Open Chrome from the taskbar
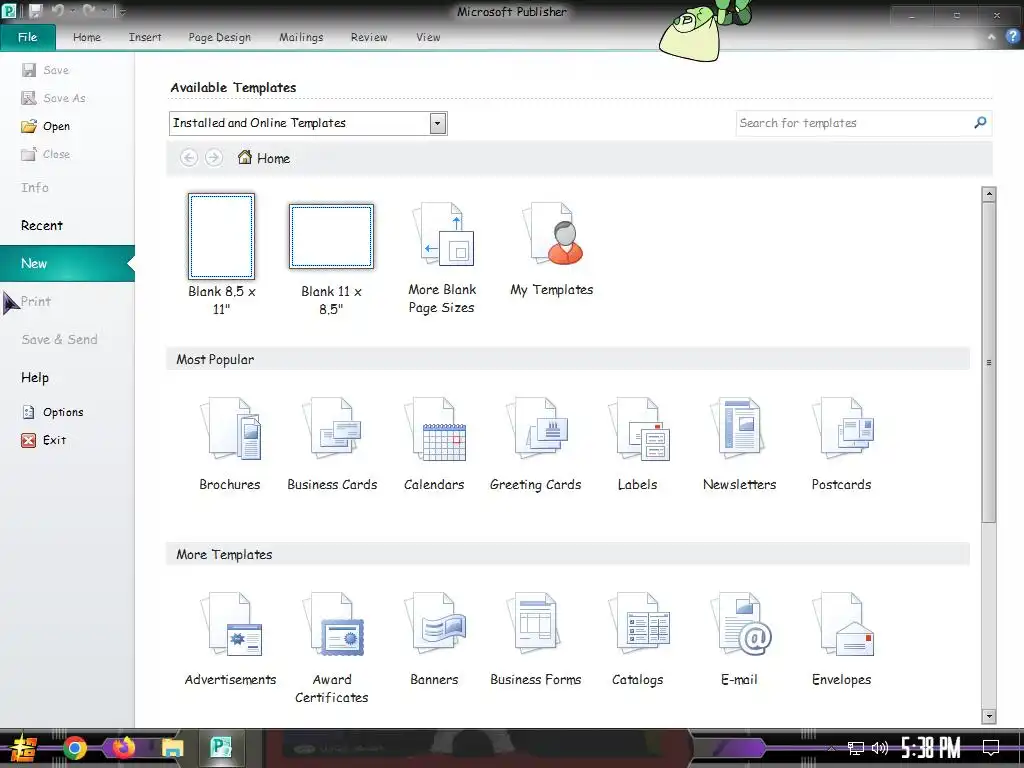 tap(74, 748)
